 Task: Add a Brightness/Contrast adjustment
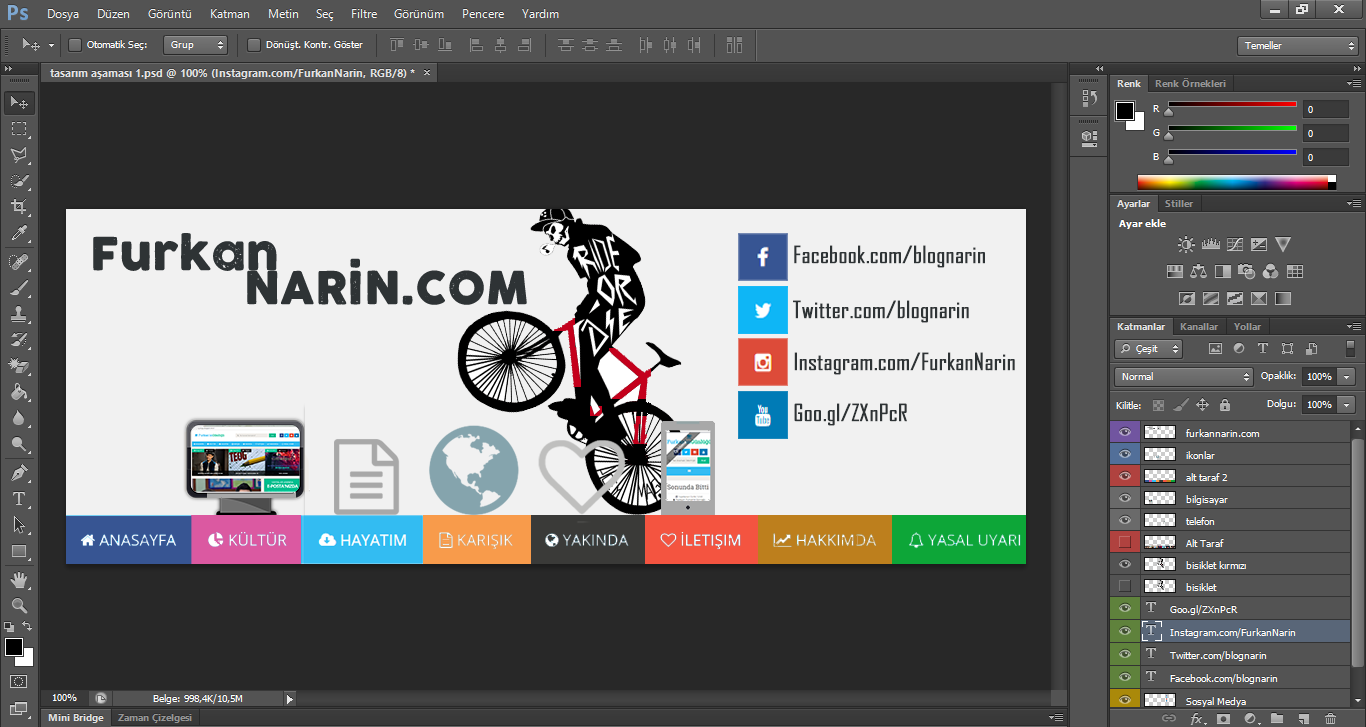[1186, 244]
